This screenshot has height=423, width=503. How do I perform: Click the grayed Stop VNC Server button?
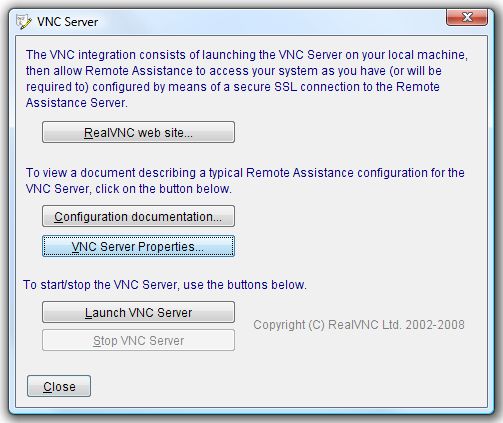click(x=138, y=340)
